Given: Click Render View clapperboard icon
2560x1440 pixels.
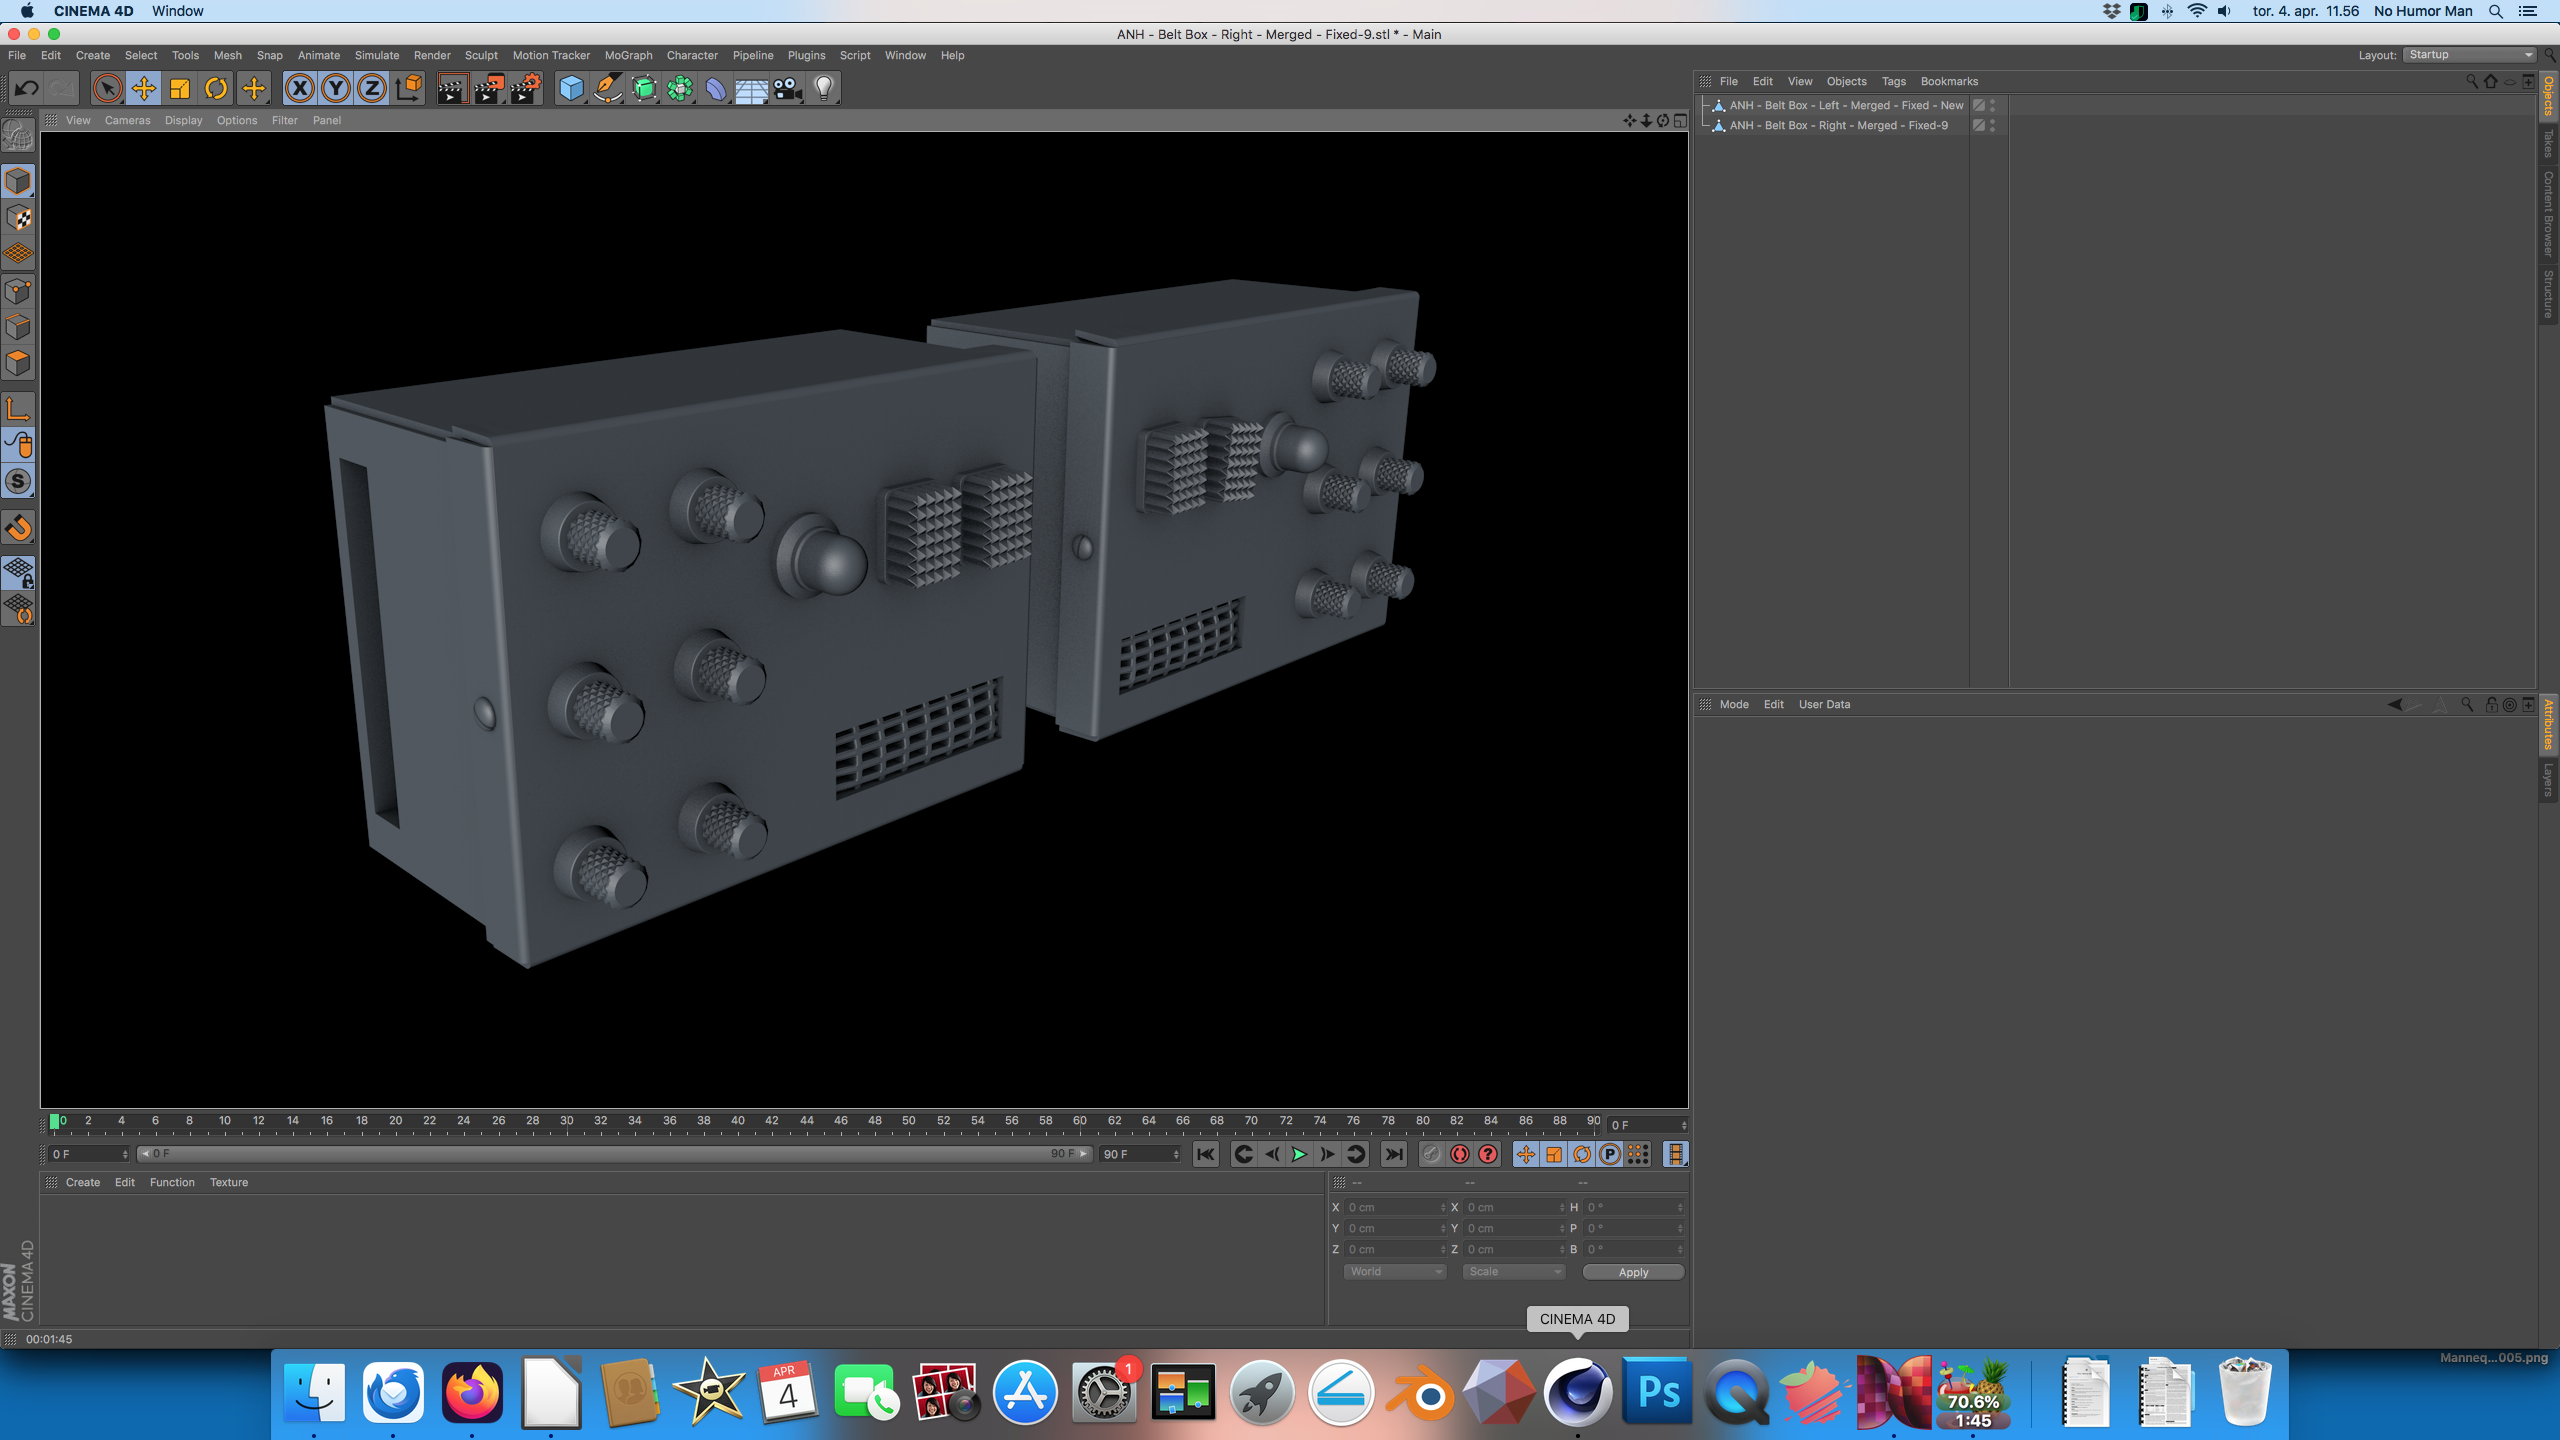Looking at the screenshot, I should pos(452,88).
